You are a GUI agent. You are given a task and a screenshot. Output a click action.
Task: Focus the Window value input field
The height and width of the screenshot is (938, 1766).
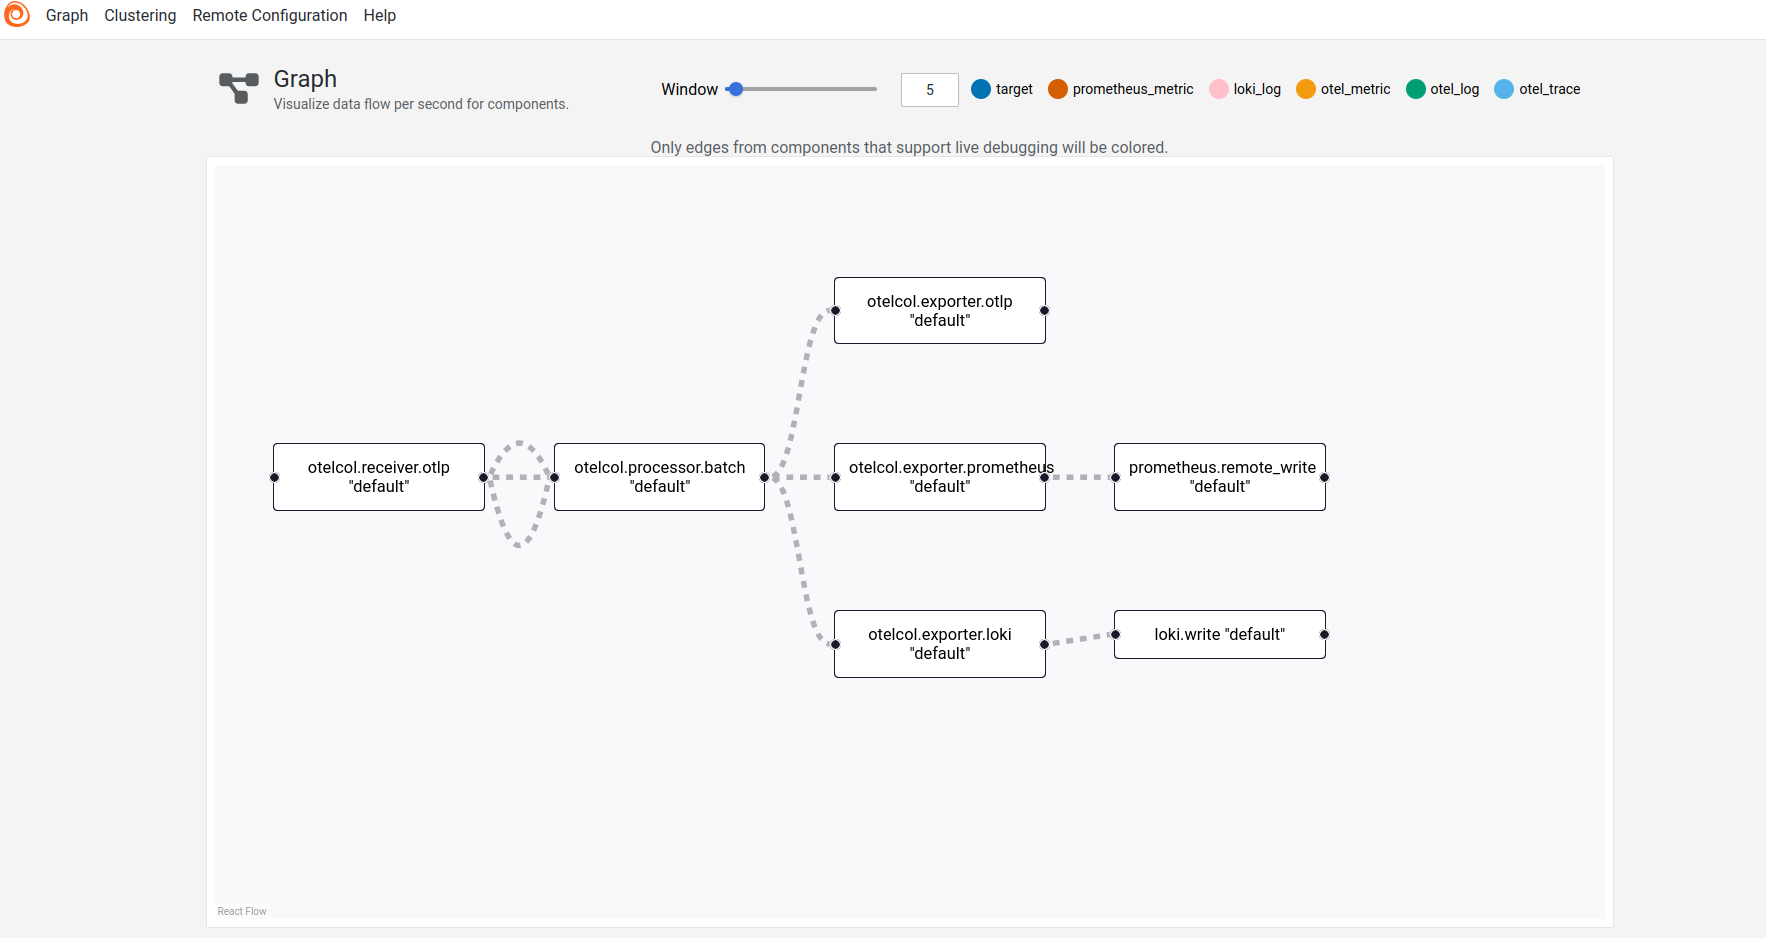tap(929, 90)
